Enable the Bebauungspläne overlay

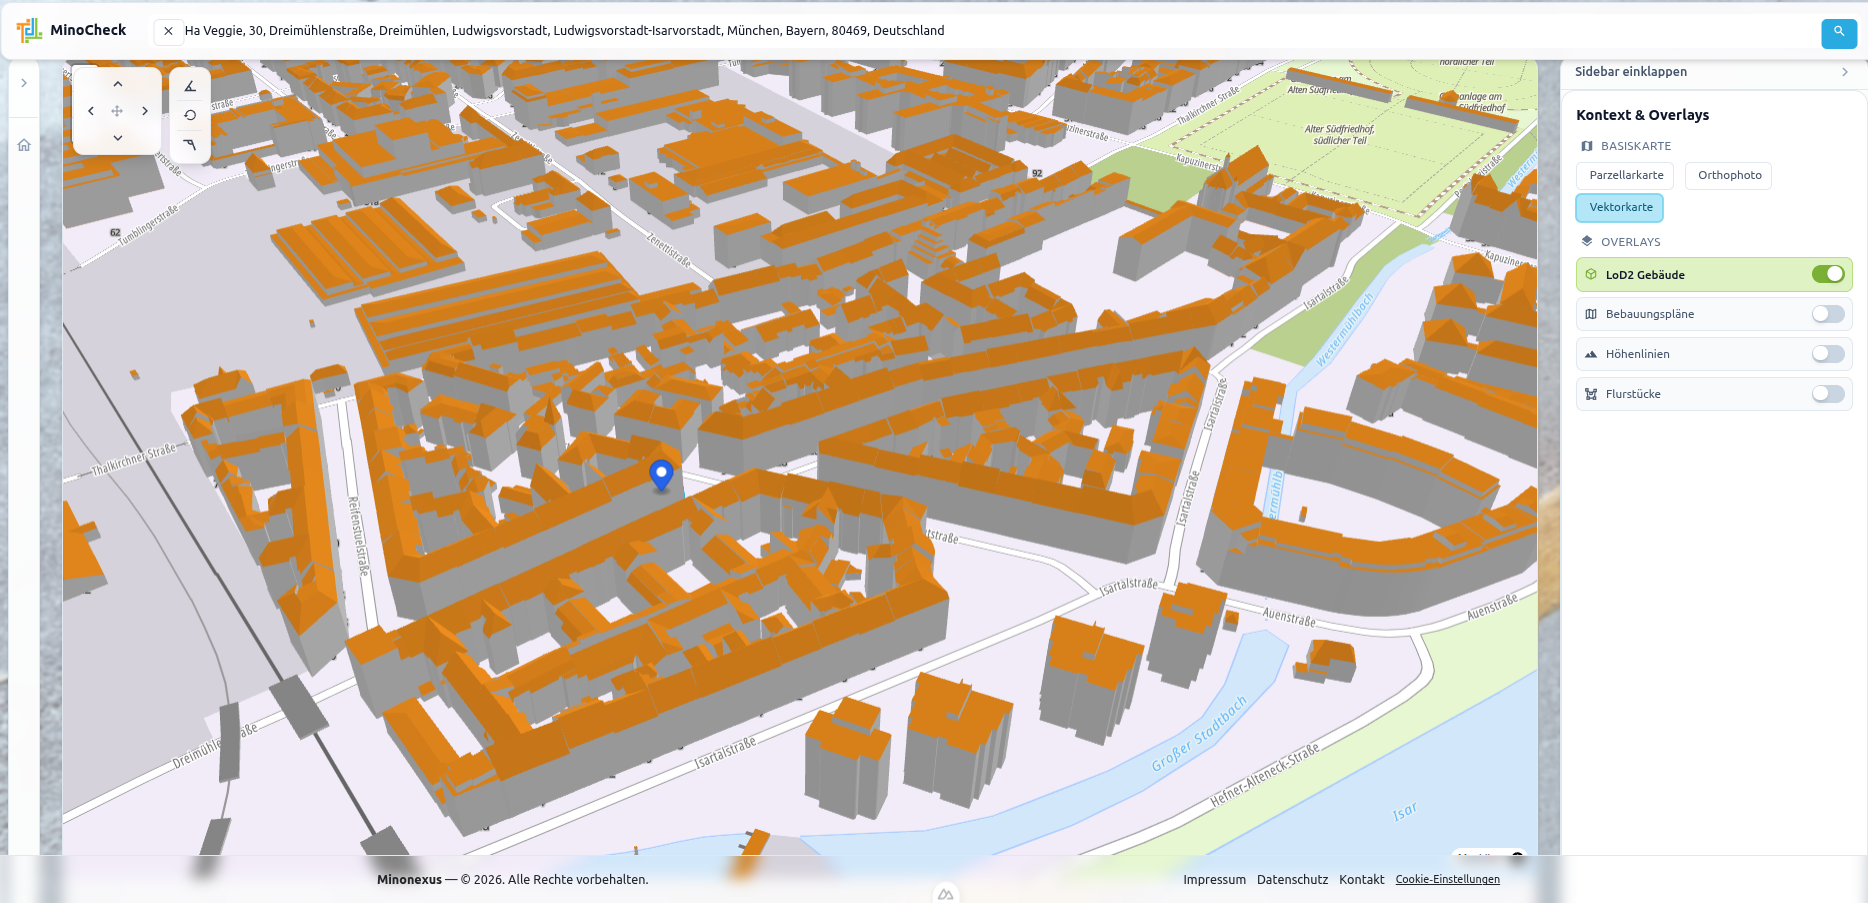click(1827, 314)
